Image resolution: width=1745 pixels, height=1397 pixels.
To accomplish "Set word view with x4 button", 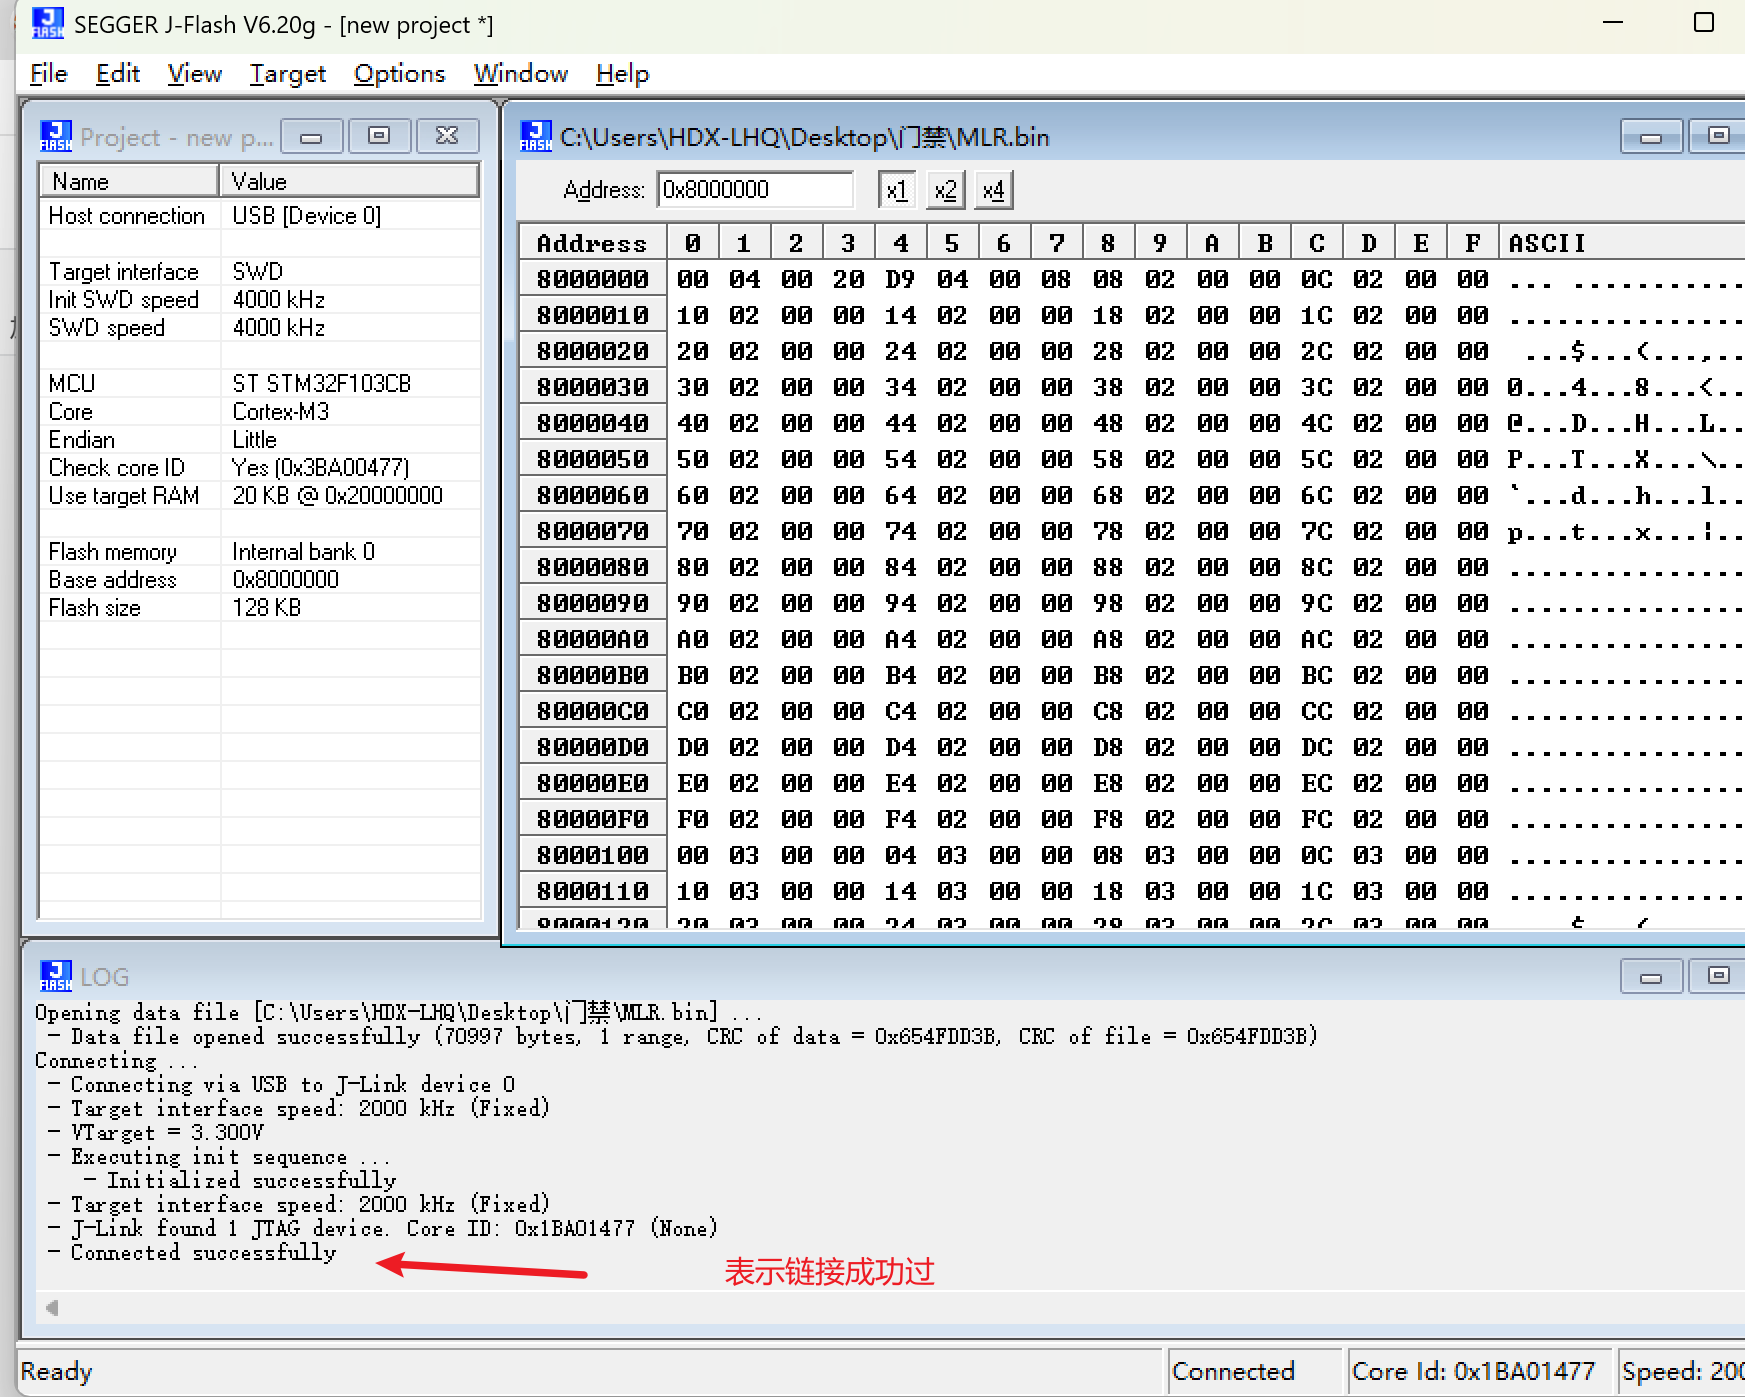I will click(x=993, y=190).
